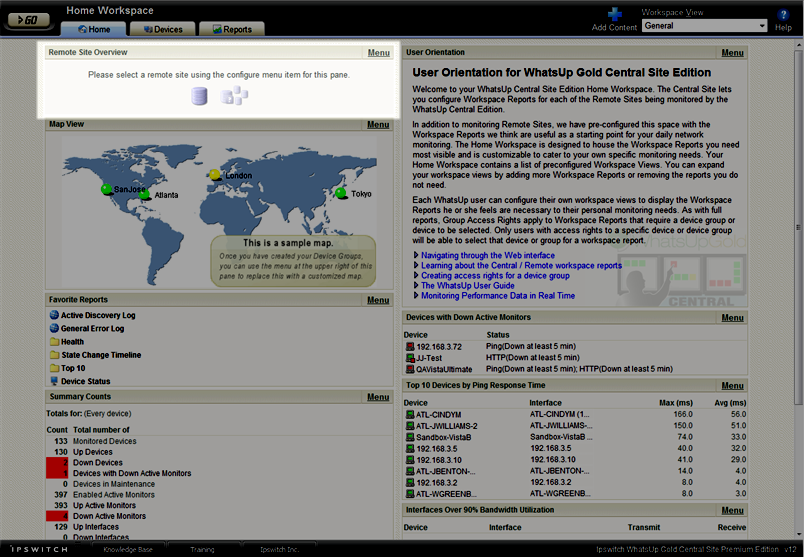Click the Tokyo green map marker
The height and width of the screenshot is (557, 804).
341,193
